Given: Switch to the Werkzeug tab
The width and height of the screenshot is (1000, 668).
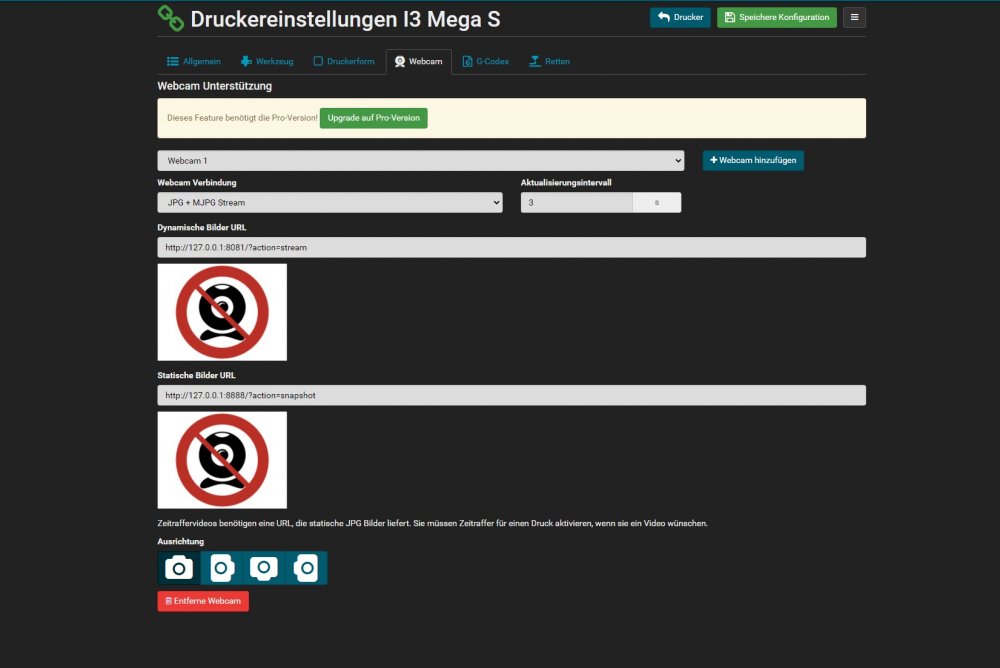Looking at the screenshot, I should pos(267,61).
